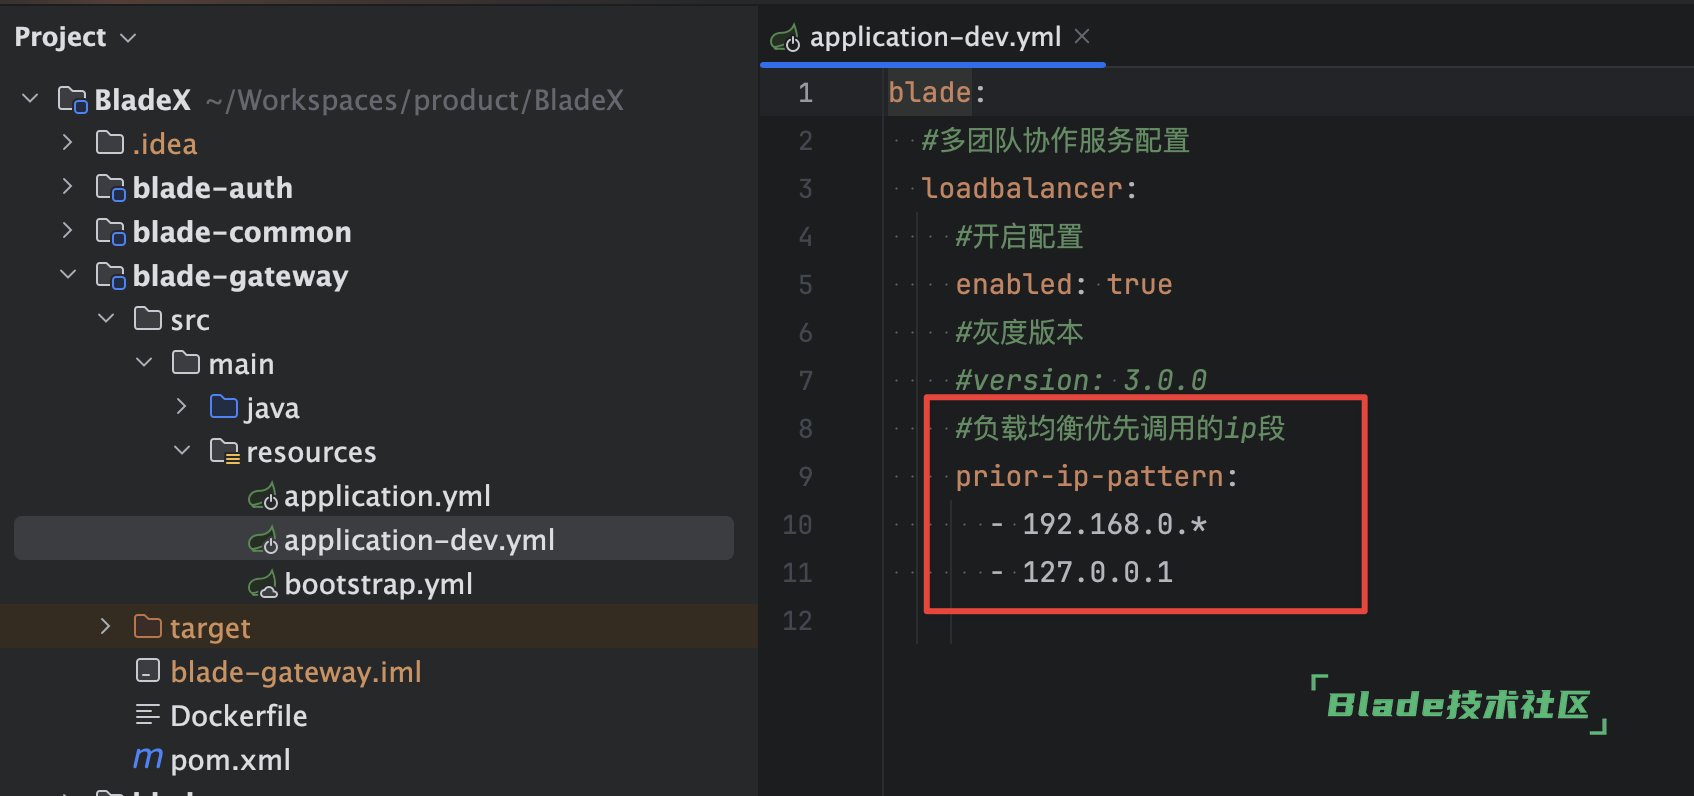Click the Spring icon on application-dev.yml tab
Viewport: 1694px width, 796px height.
point(785,38)
